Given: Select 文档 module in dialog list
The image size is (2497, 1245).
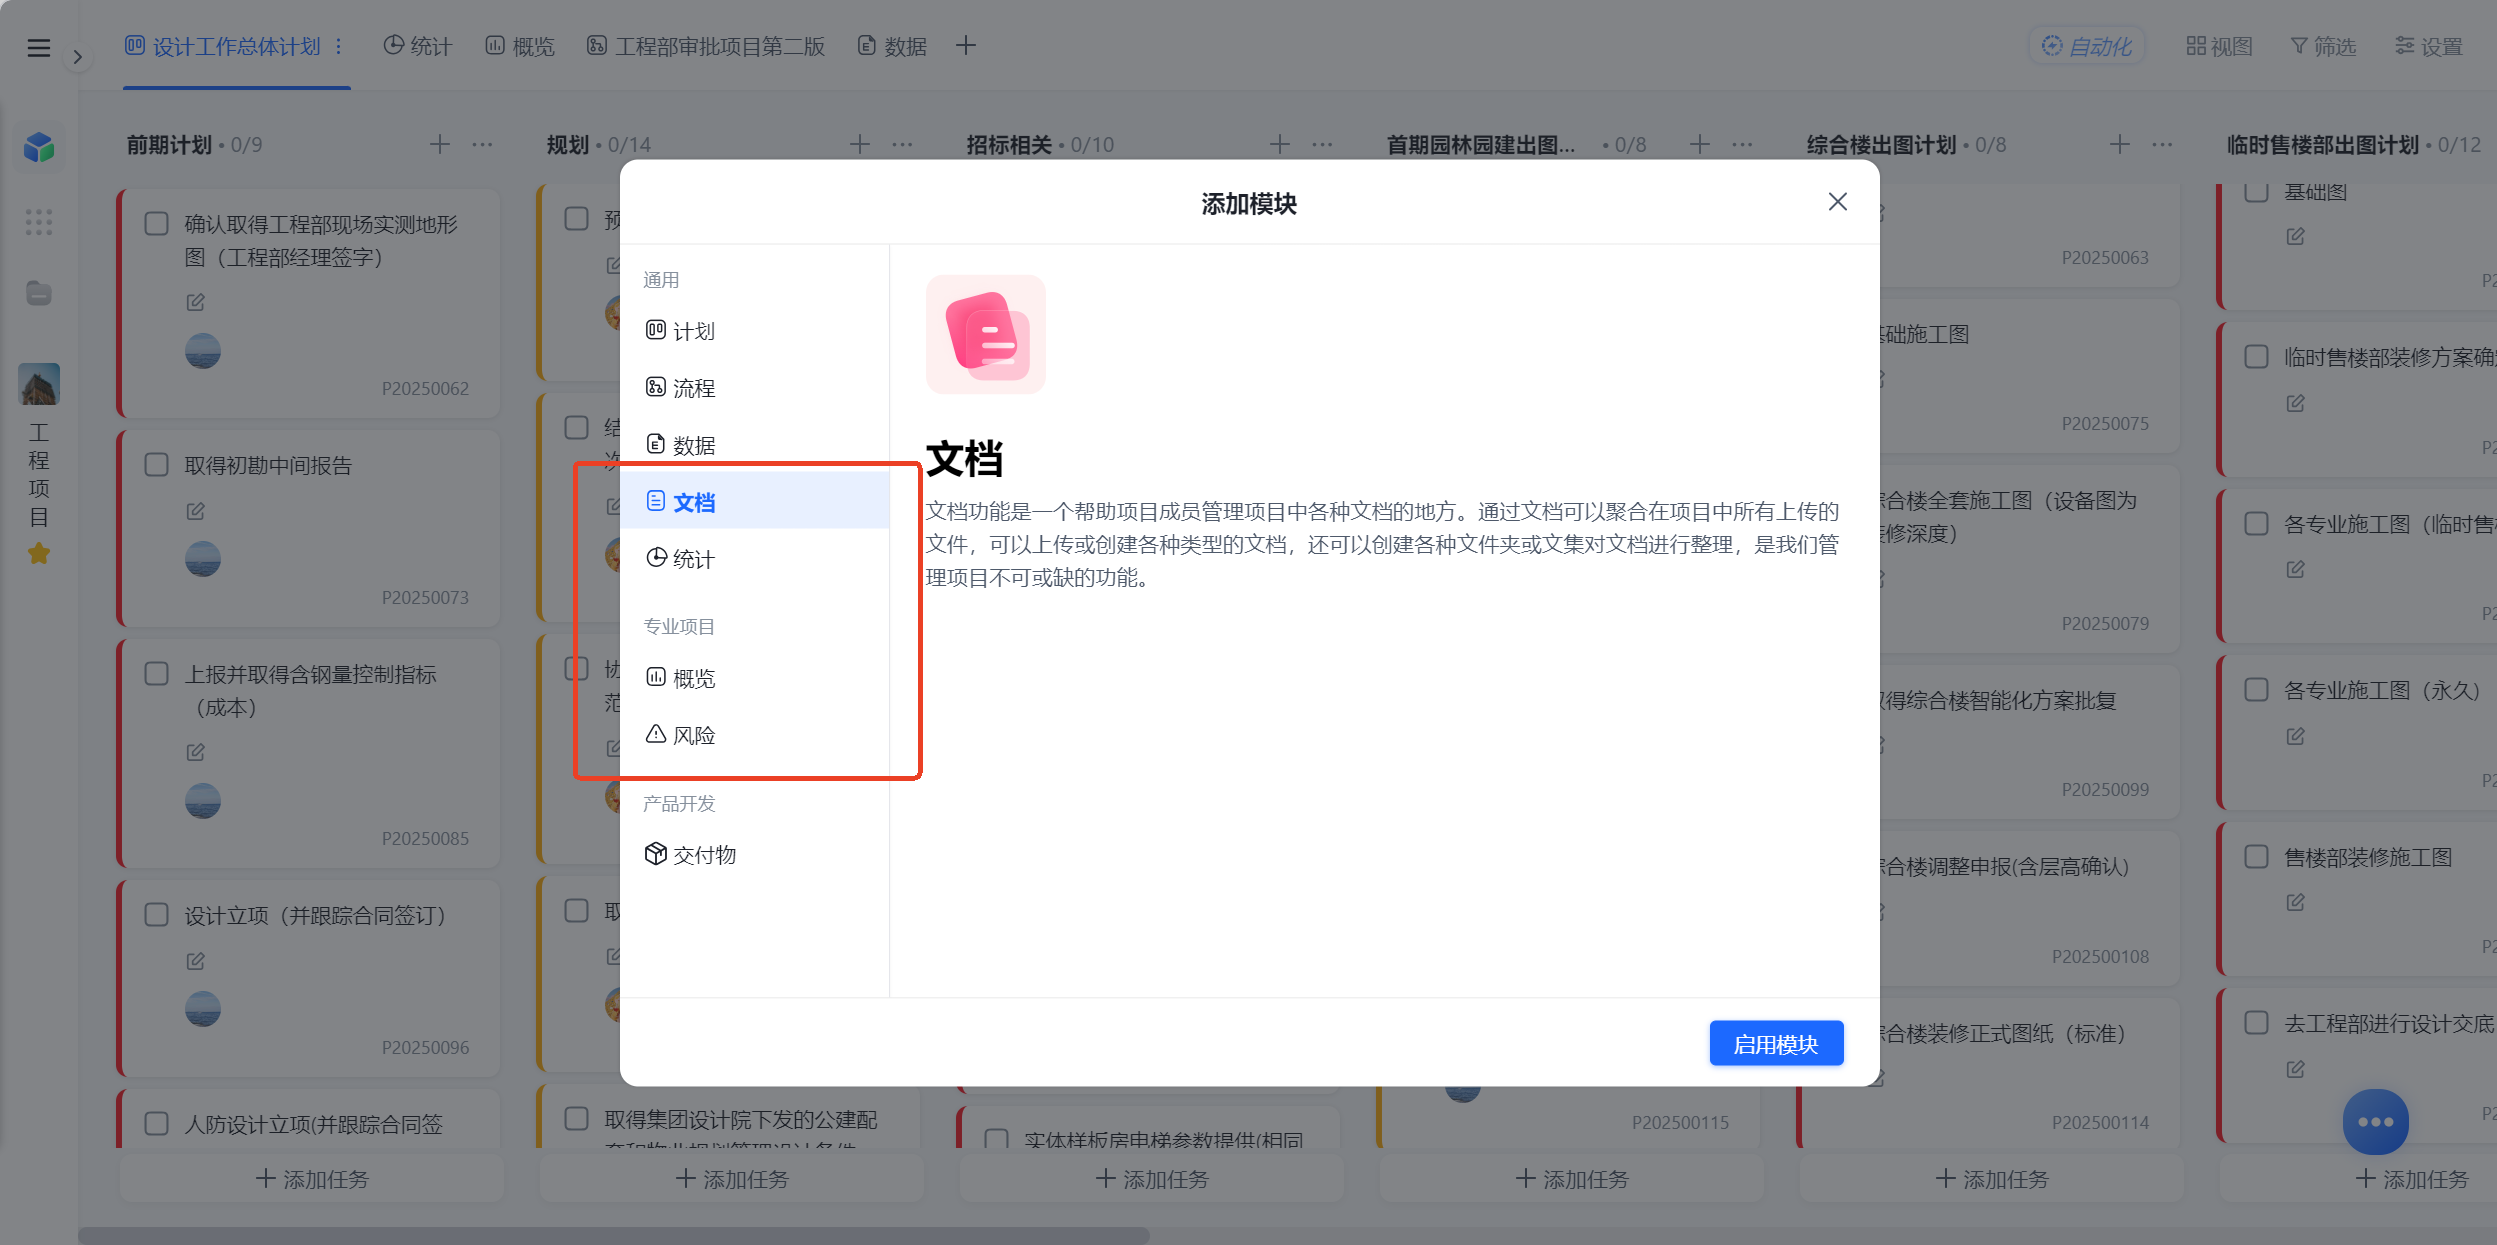Looking at the screenshot, I should 755,502.
